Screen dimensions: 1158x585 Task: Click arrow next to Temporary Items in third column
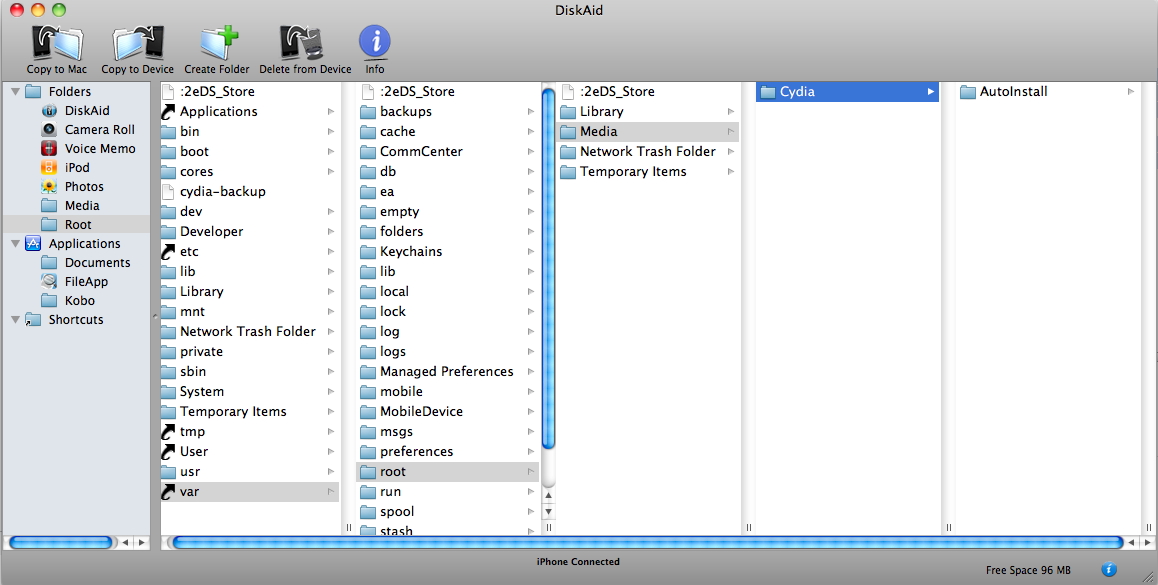point(730,171)
